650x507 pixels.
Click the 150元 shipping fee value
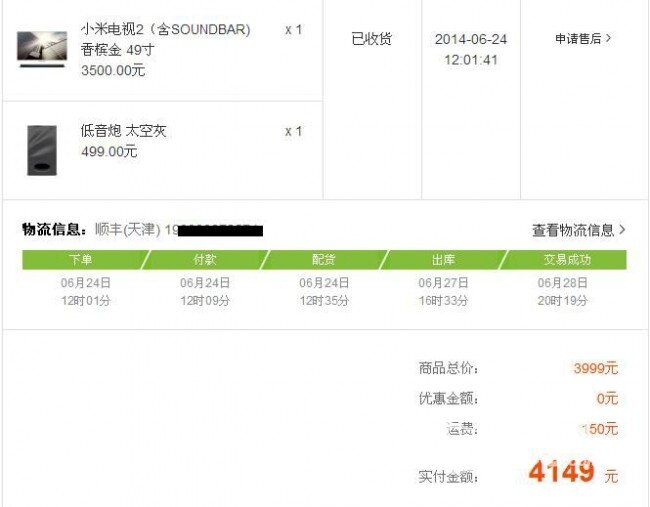coord(600,429)
